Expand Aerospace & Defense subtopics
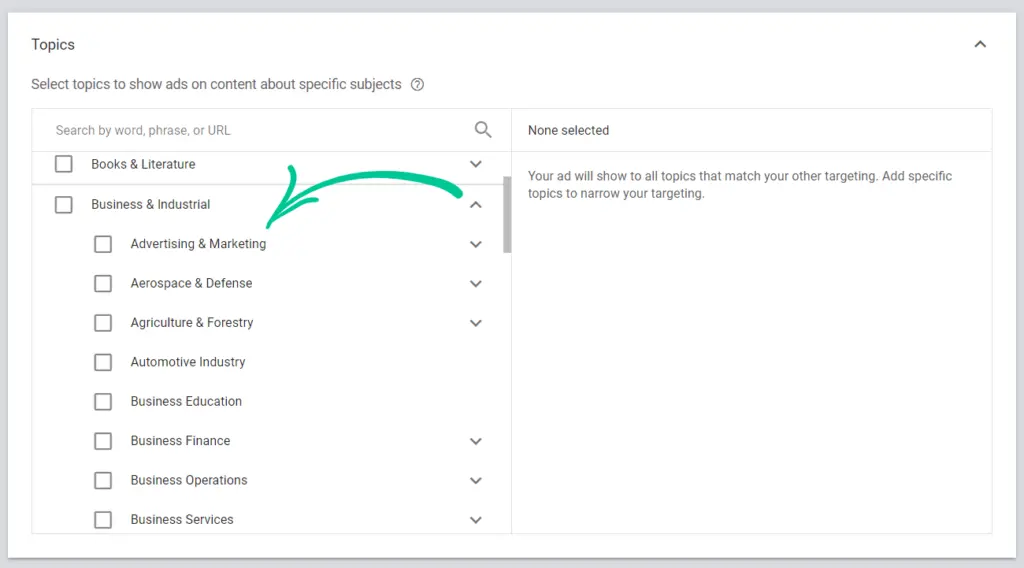 coord(476,284)
